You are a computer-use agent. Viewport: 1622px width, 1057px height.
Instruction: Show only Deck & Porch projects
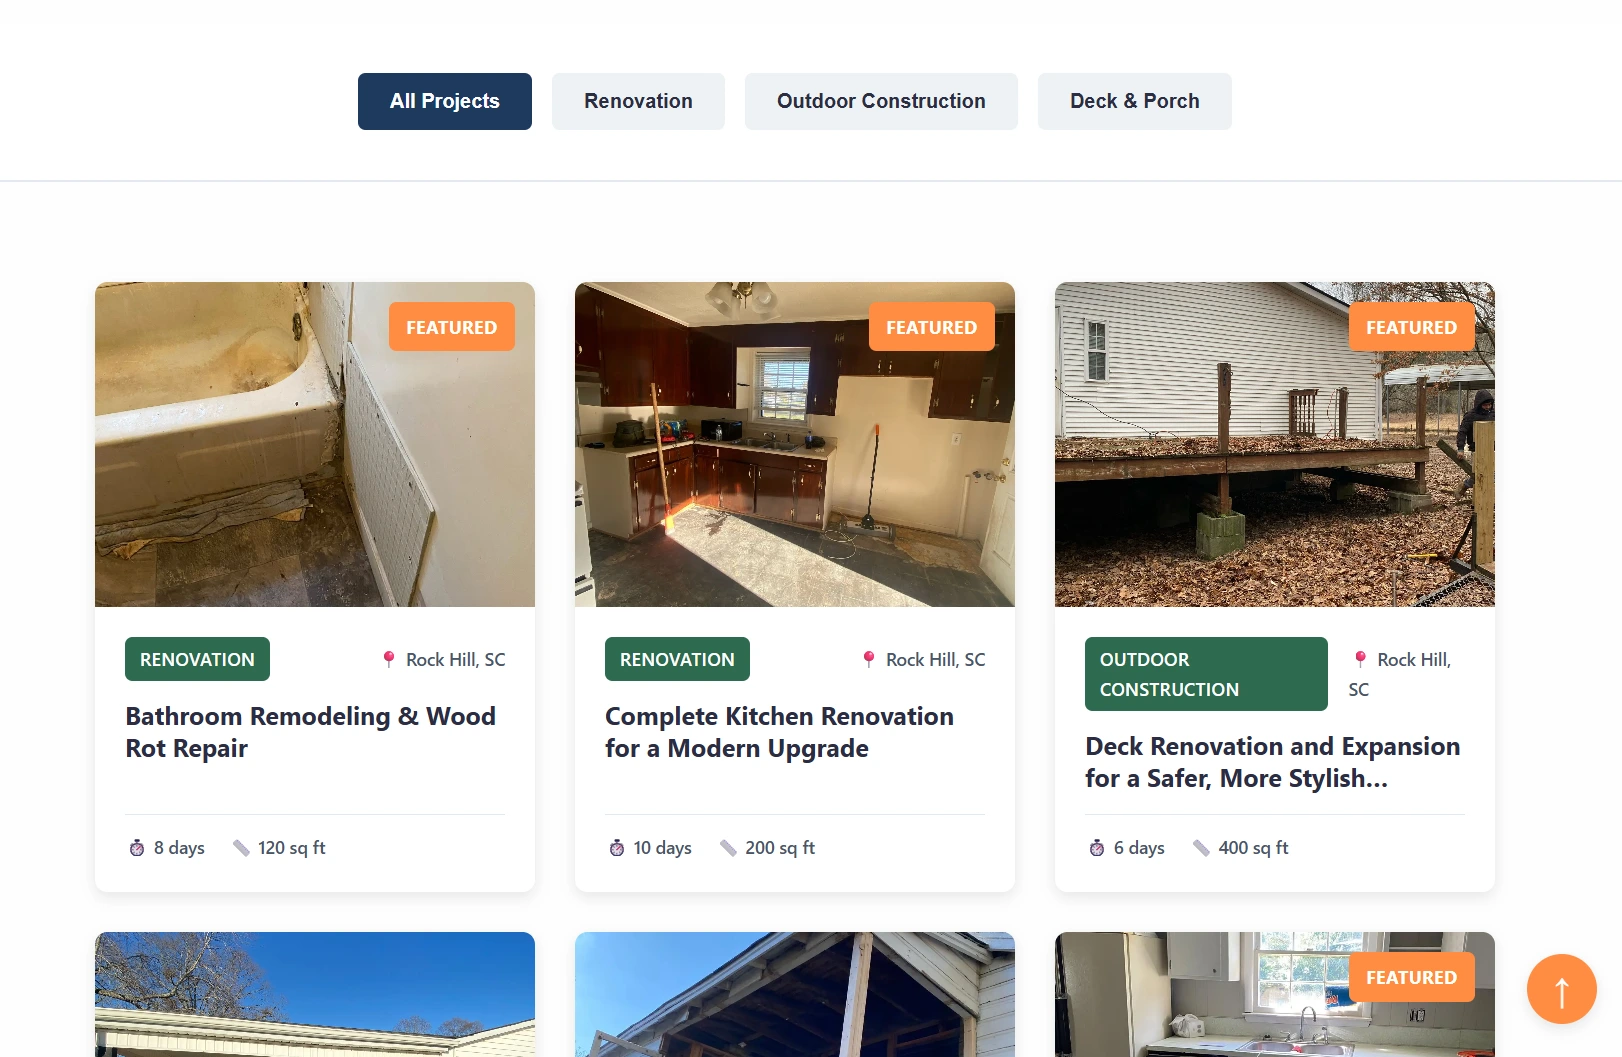(1135, 101)
